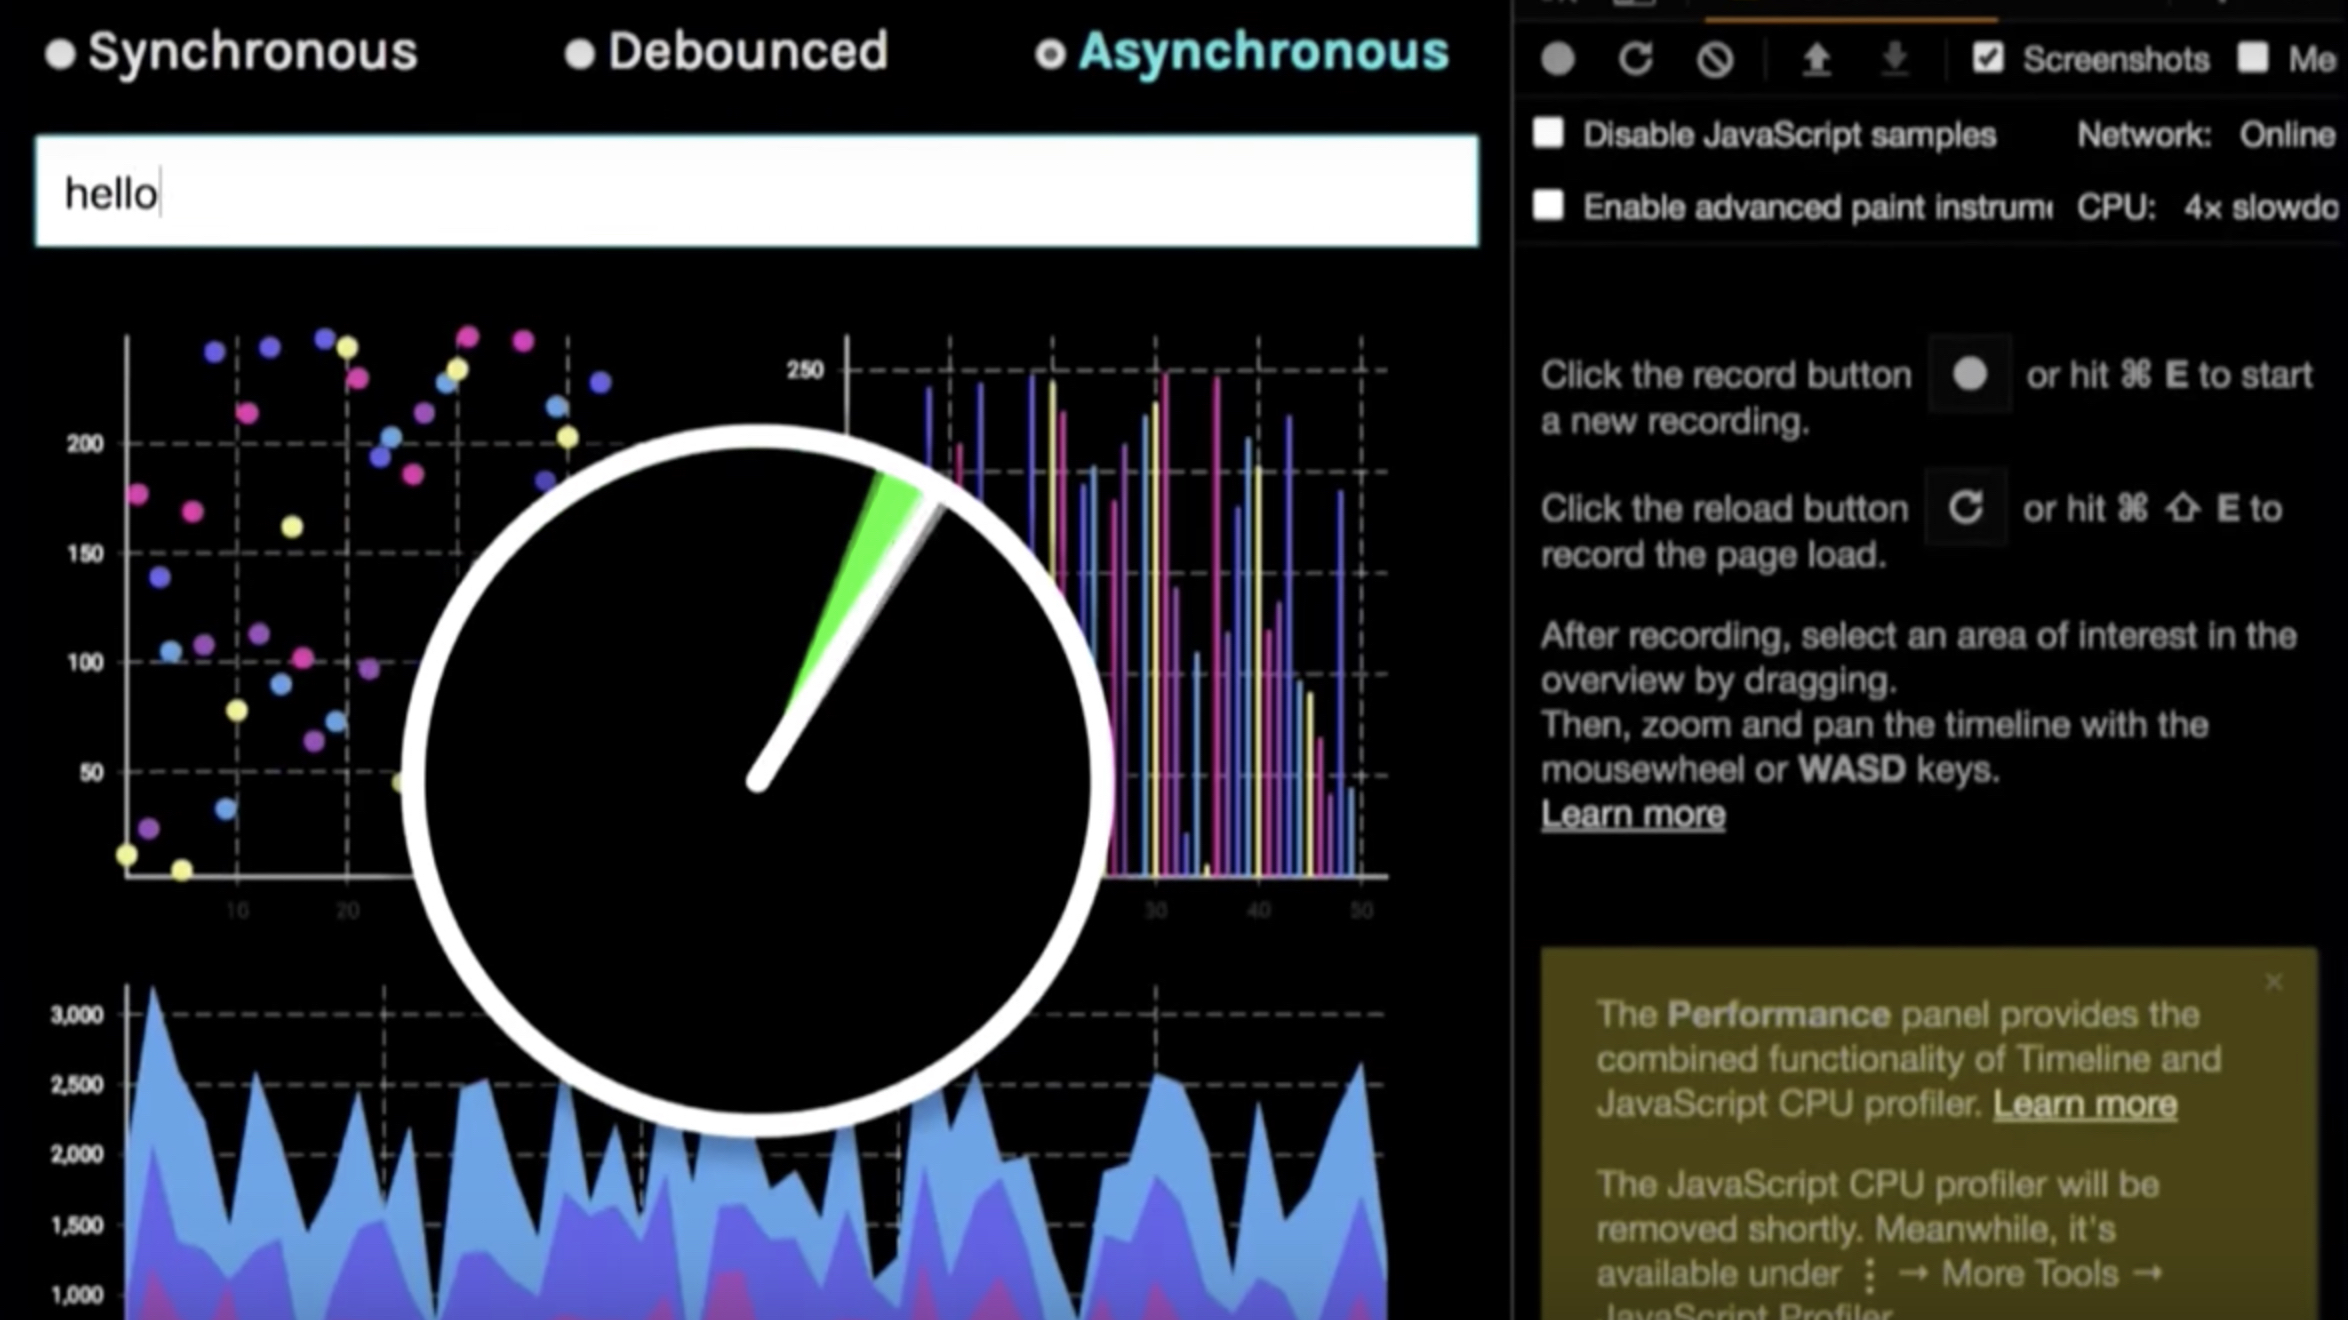Viewport: 2348px width, 1320px height.
Task: Click reload icon in instructions text
Action: [x=1965, y=508]
